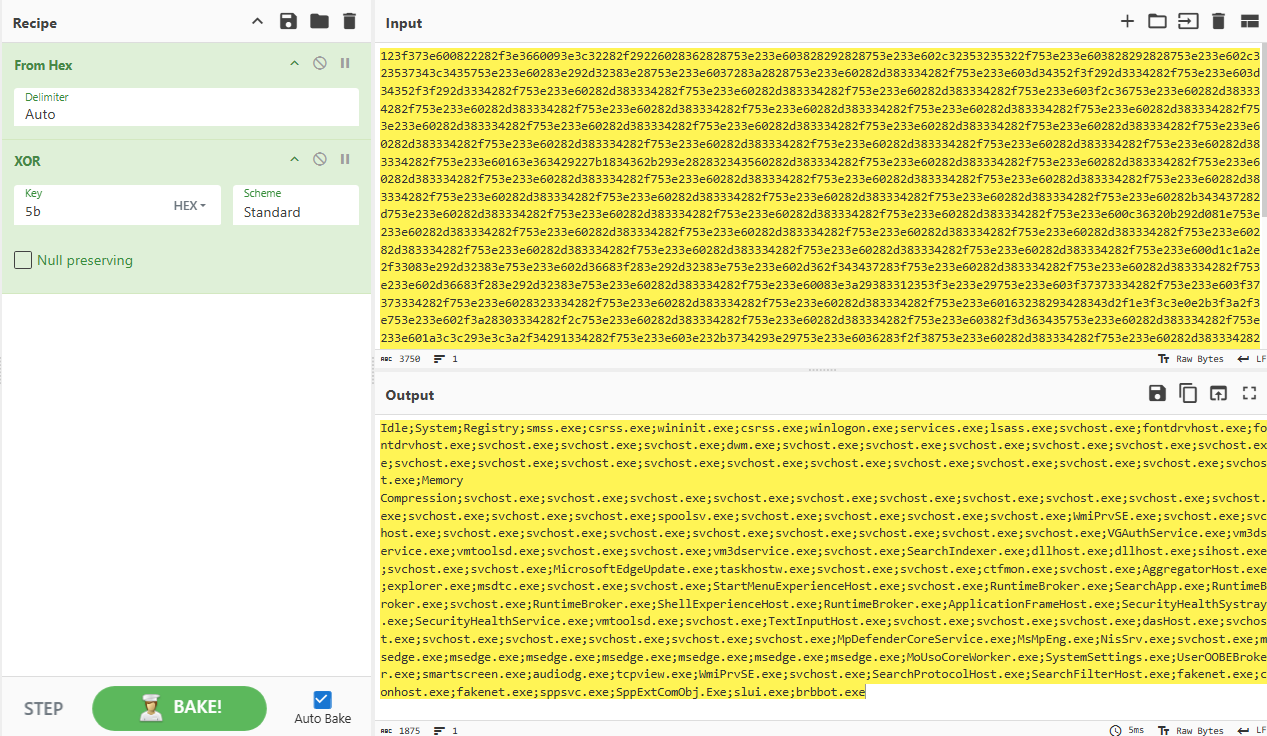
Task: Set breakpoint on From Hex operation
Action: pyautogui.click(x=345, y=64)
